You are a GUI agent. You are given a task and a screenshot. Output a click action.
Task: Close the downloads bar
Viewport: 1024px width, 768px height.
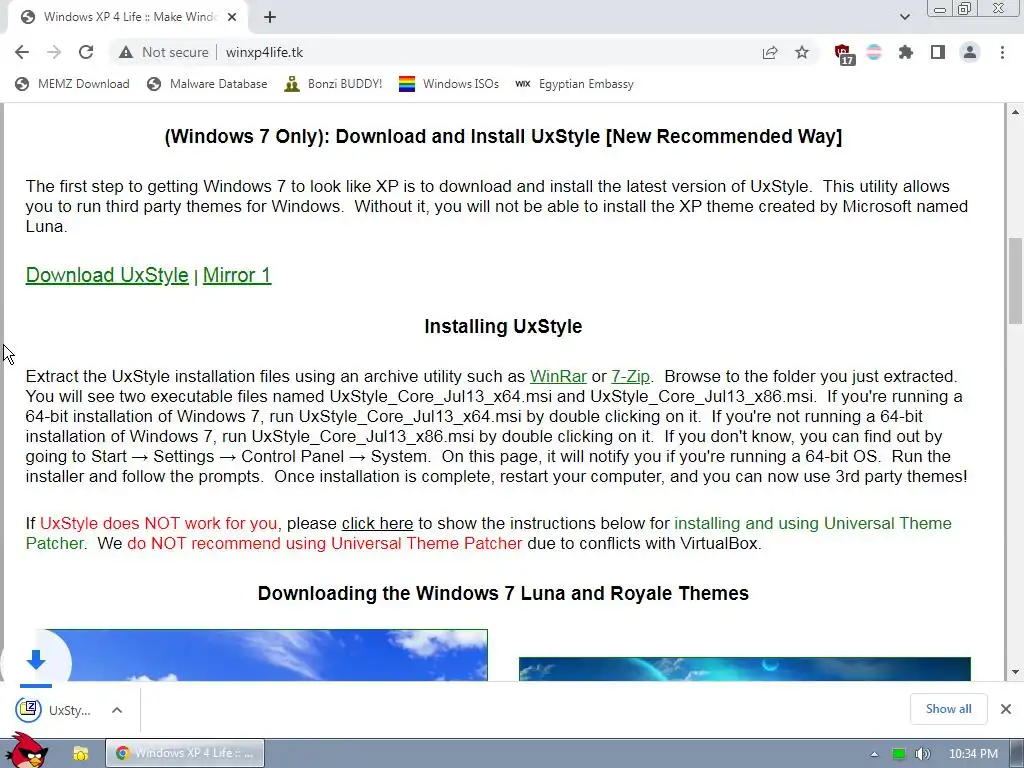point(1006,709)
